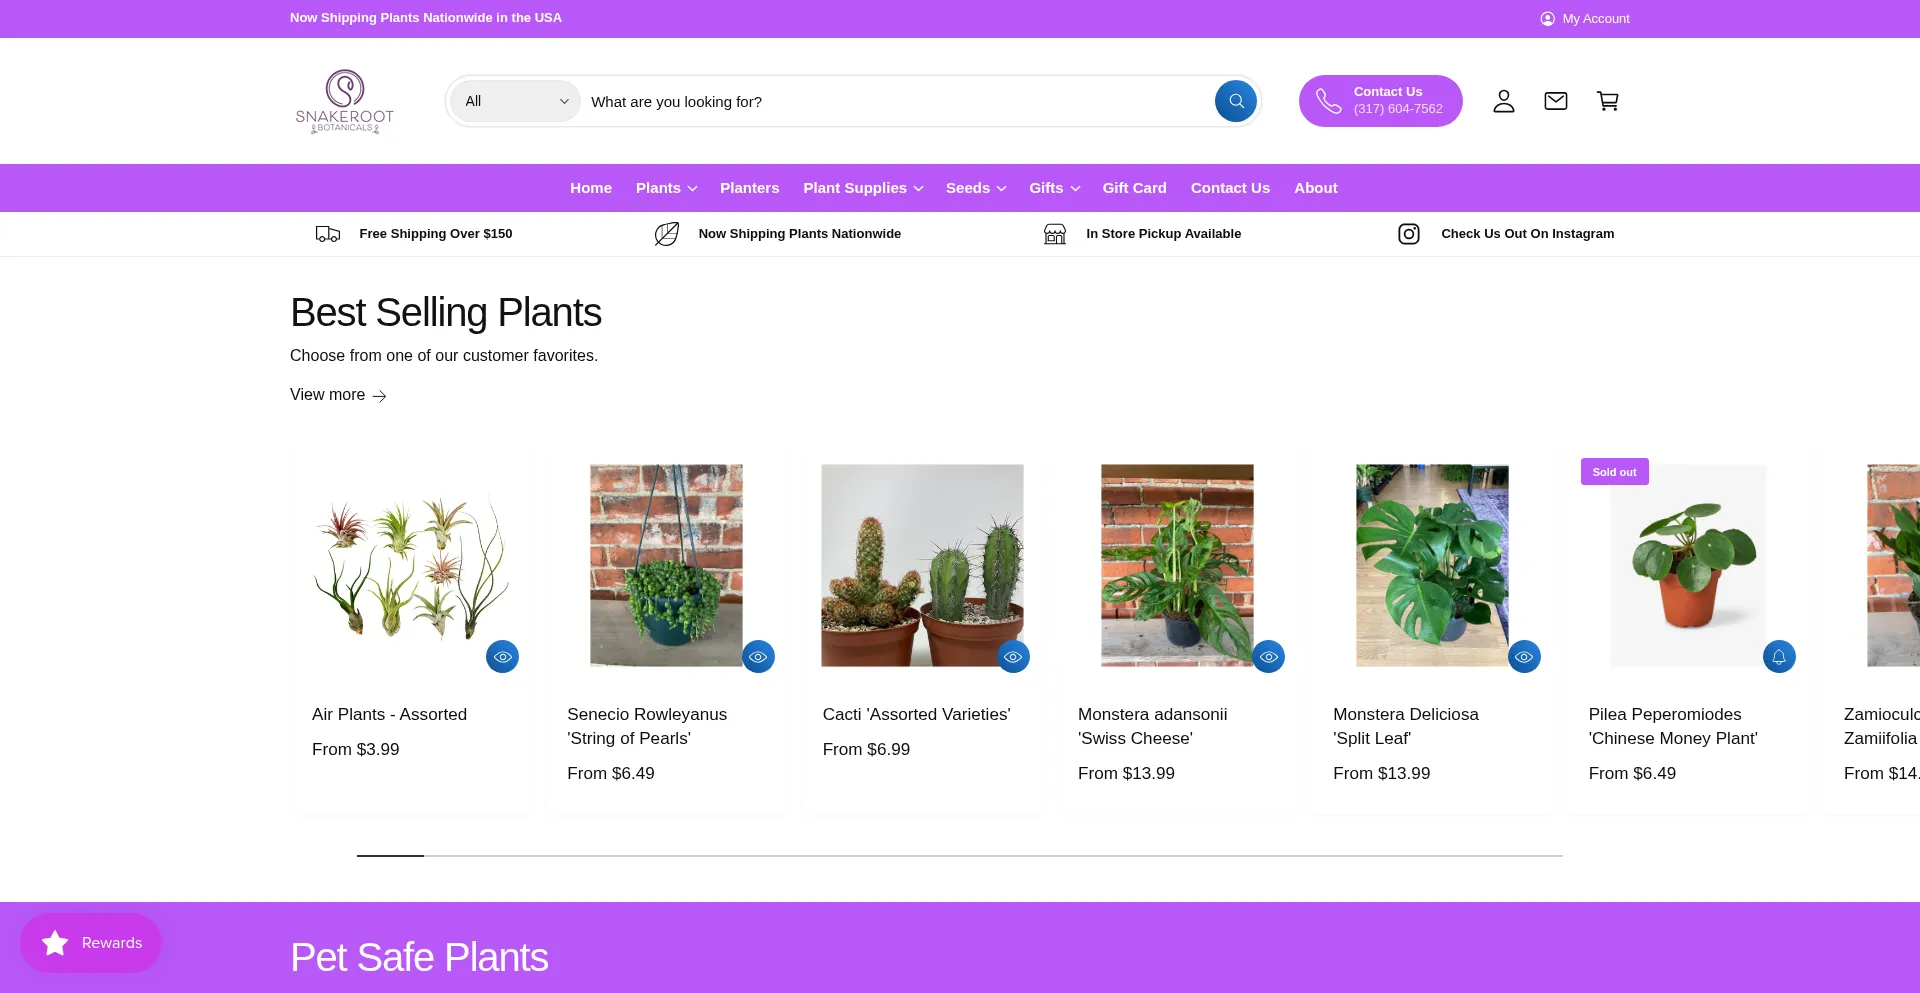Click the Snakeroot Botanicals logo
1920x993 pixels.
pyautogui.click(x=345, y=101)
